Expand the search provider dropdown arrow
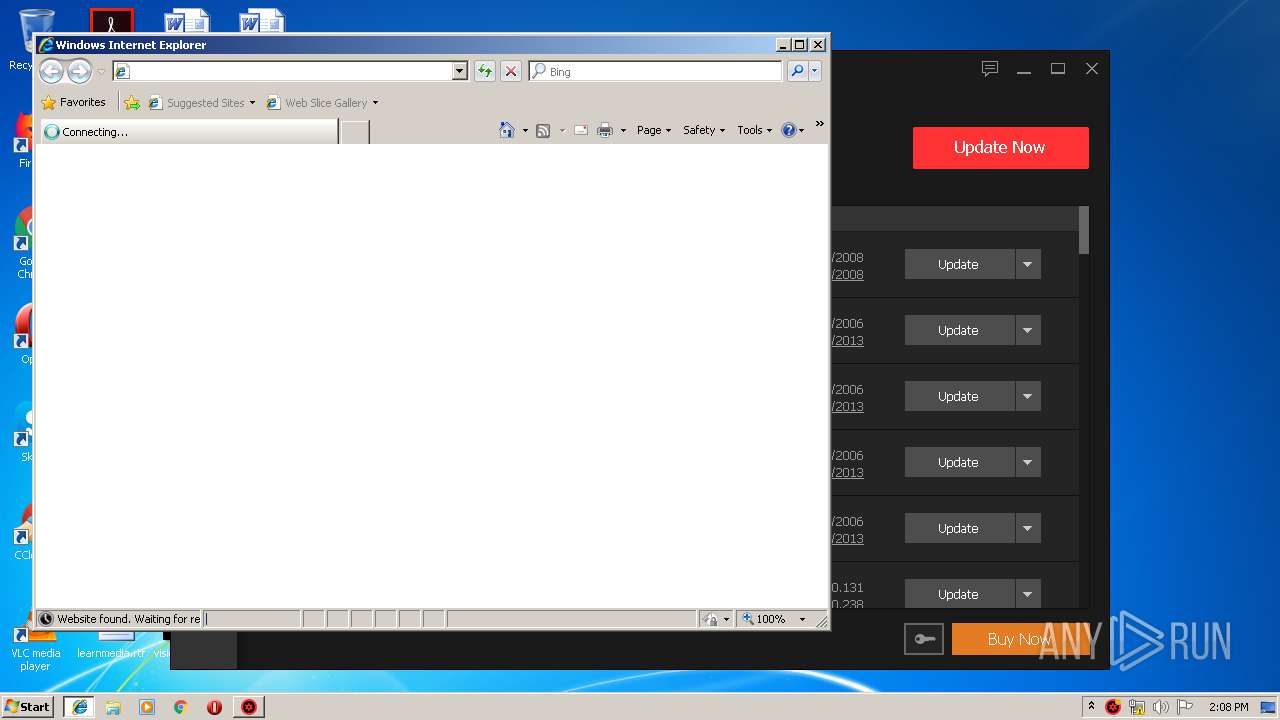 click(x=815, y=71)
